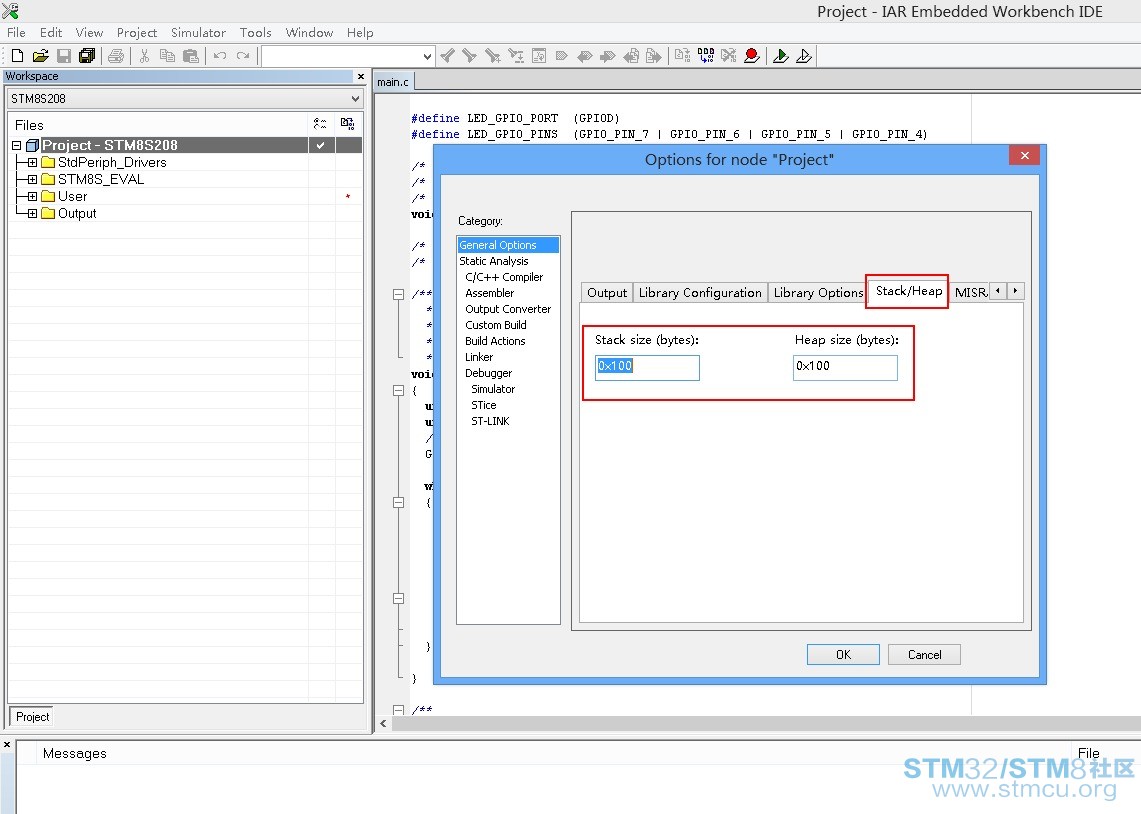Screen dimensions: 1141x814
Task: Toggle a breakpoint with the red dot icon
Action: (x=752, y=56)
